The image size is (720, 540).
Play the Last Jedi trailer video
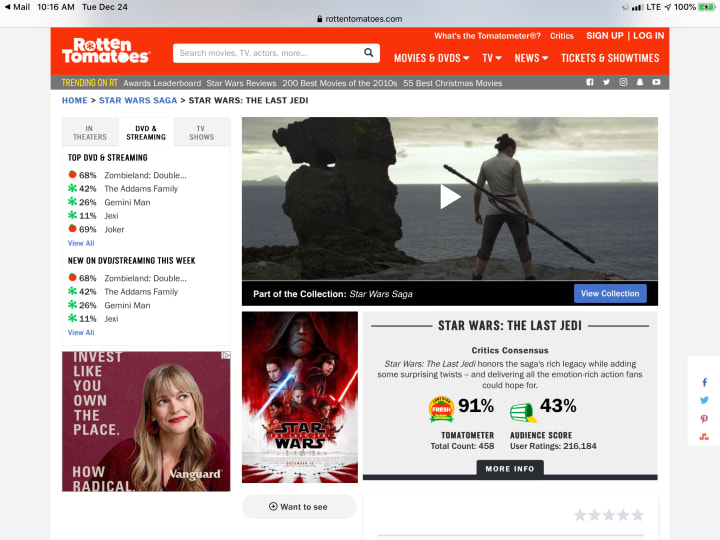pos(450,197)
